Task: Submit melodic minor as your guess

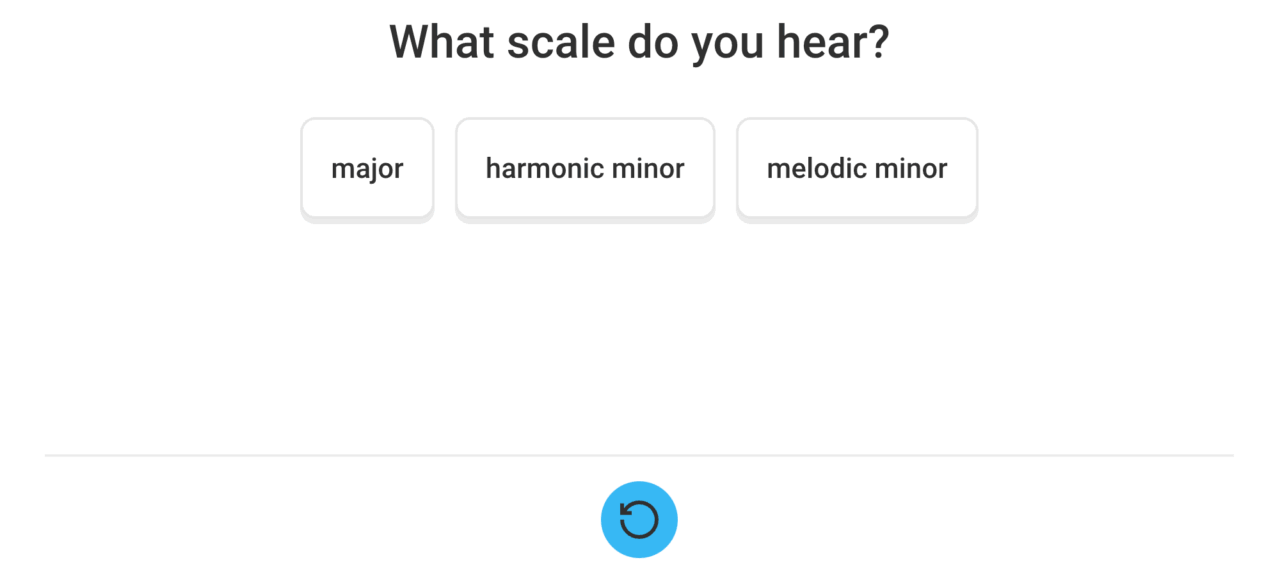Action: pos(857,168)
